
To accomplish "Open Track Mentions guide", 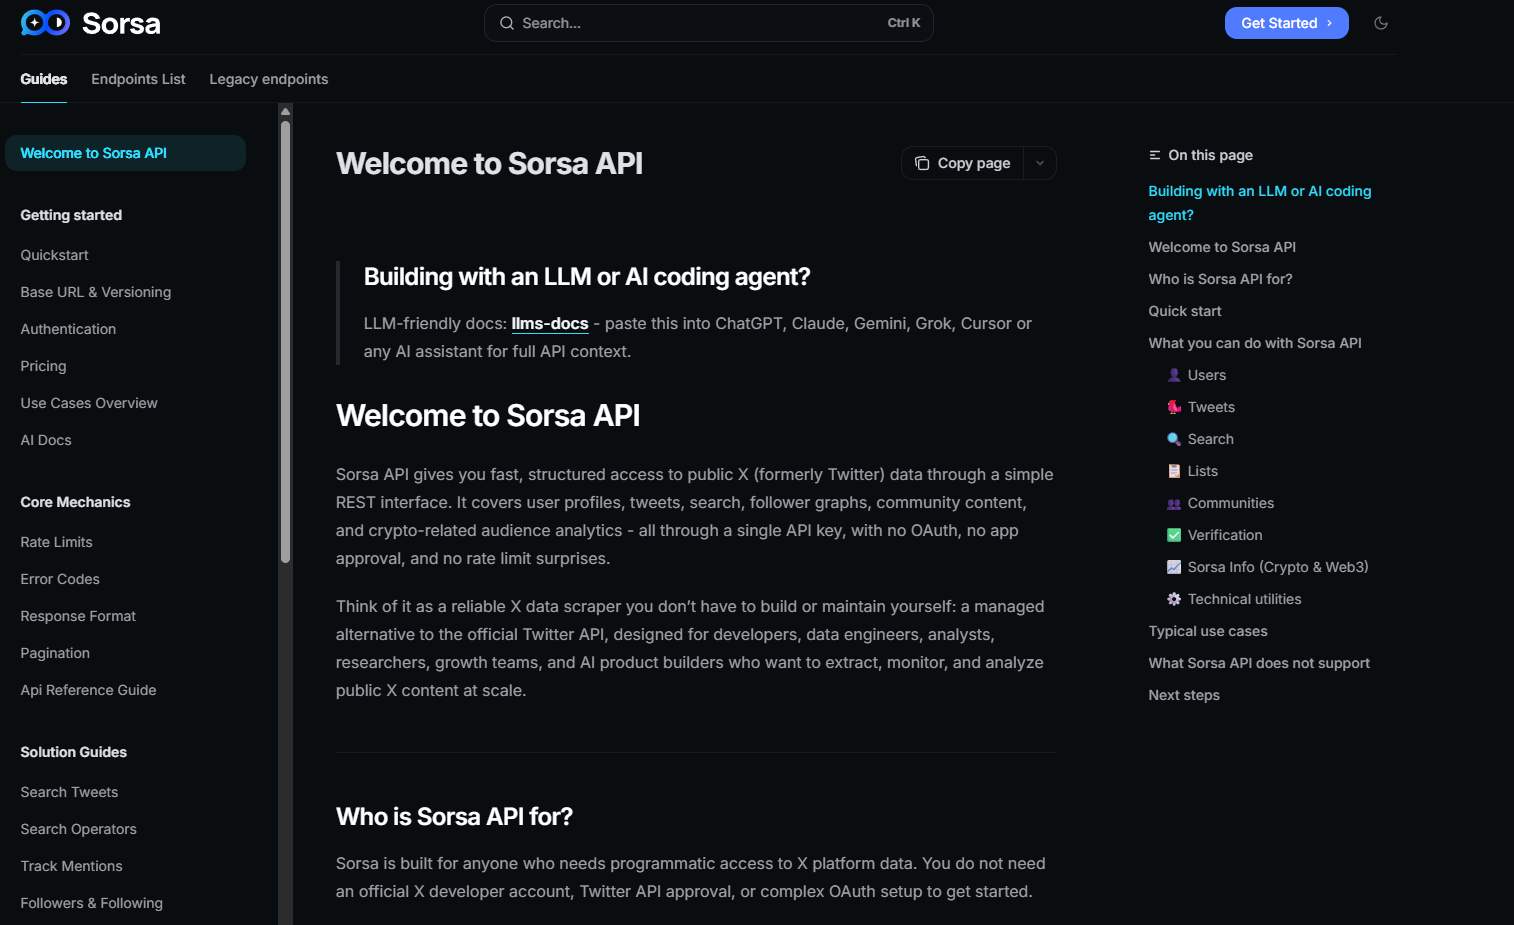I will pos(71,866).
